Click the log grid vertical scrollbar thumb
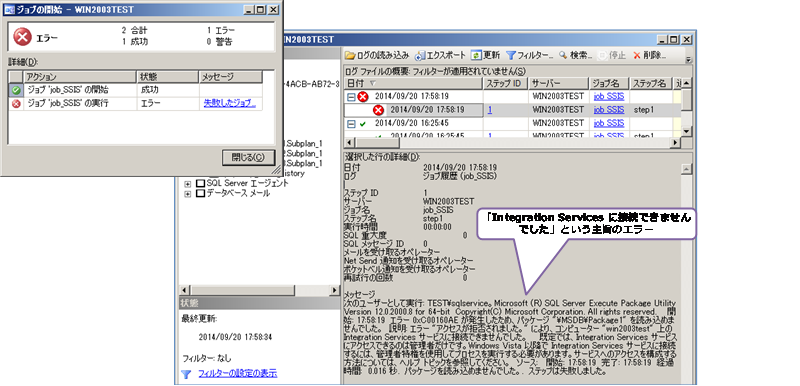 (687, 99)
